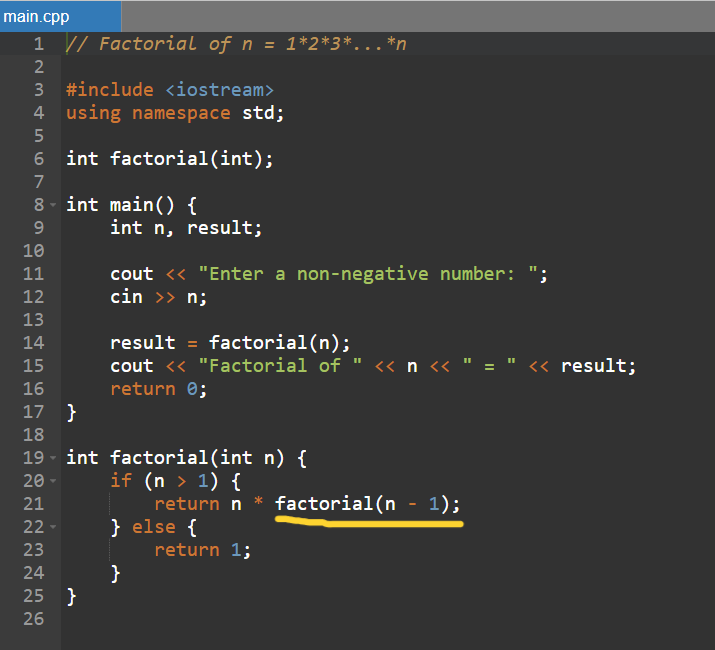The height and width of the screenshot is (650, 715).
Task: Click 'cout' on line 11
Action: 132,274
